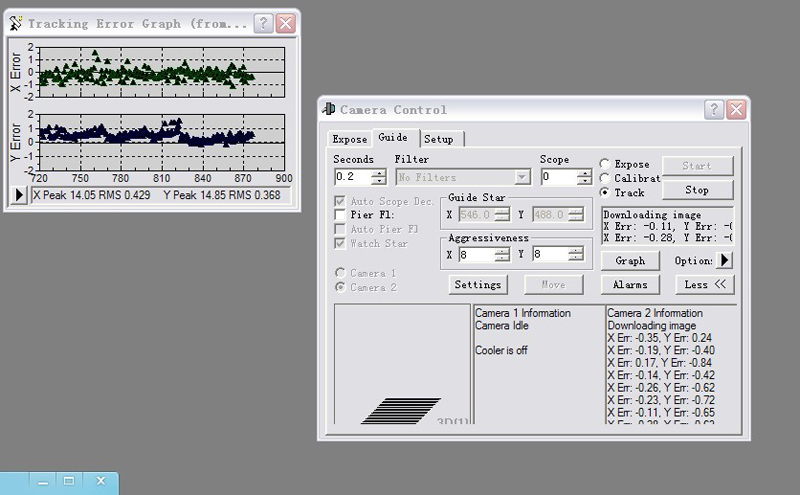Toggle Auto Scope Dec checkbox

340,201
